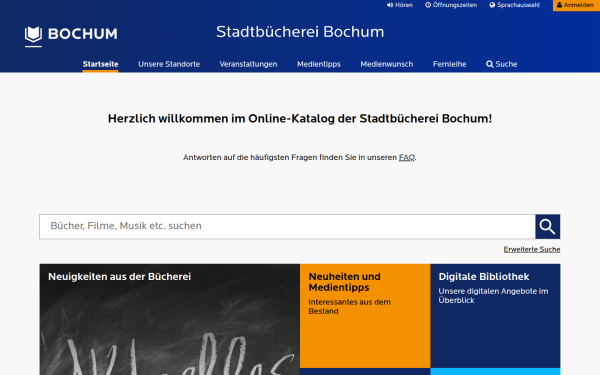600x375 pixels.
Task: Click the magnifier icon beside Suche
Action: pyautogui.click(x=489, y=64)
